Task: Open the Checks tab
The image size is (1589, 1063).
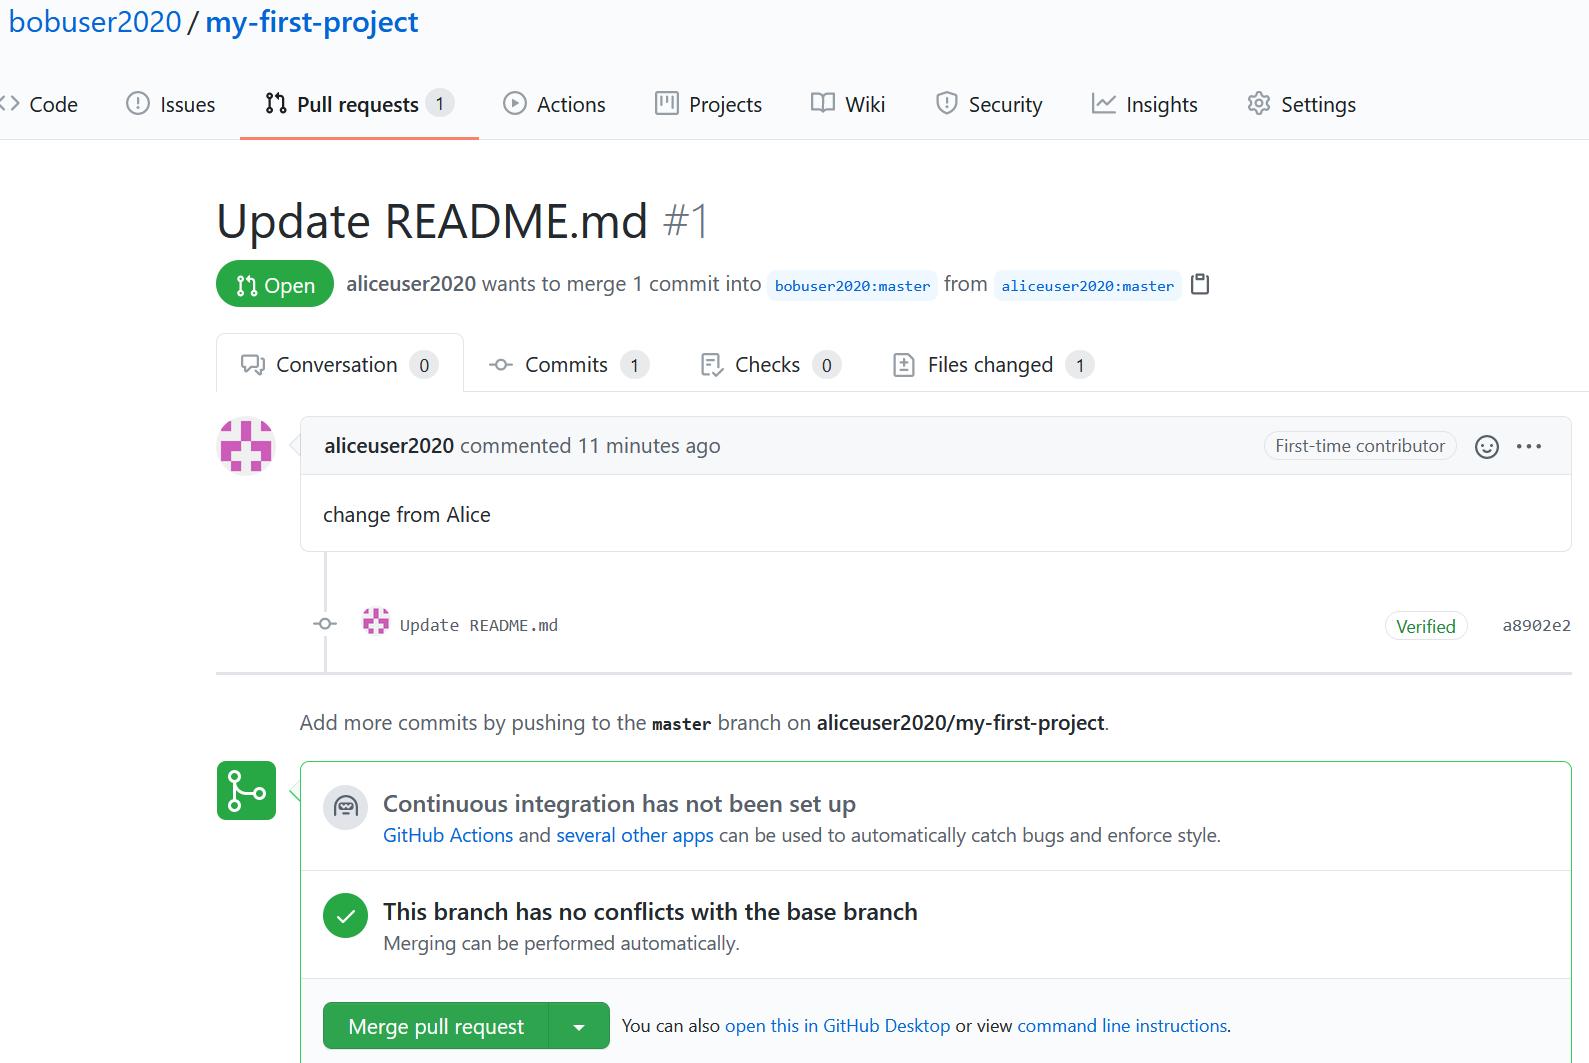Action: [767, 365]
